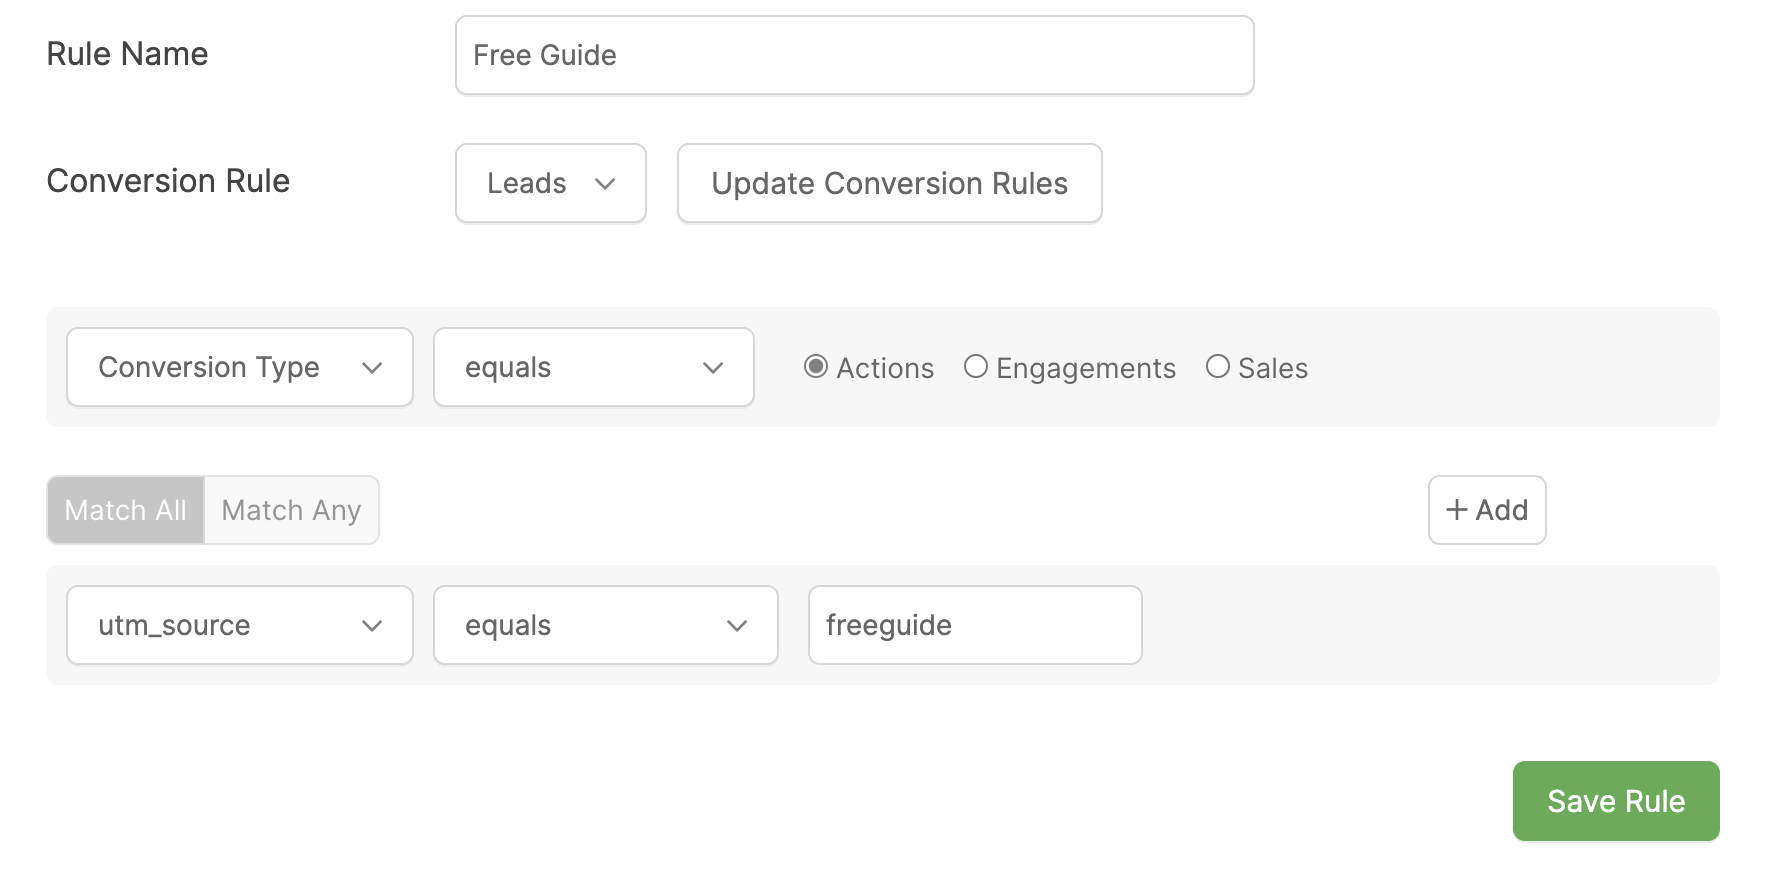The image size is (1774, 874).
Task: Click the utm_source dropdown chevron arrow
Action: click(x=372, y=626)
